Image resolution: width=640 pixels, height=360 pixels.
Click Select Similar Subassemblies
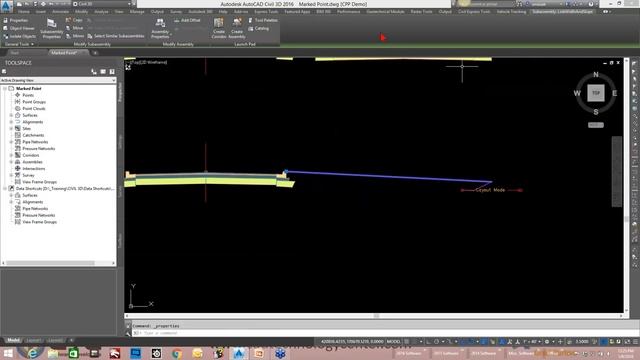tap(116, 36)
